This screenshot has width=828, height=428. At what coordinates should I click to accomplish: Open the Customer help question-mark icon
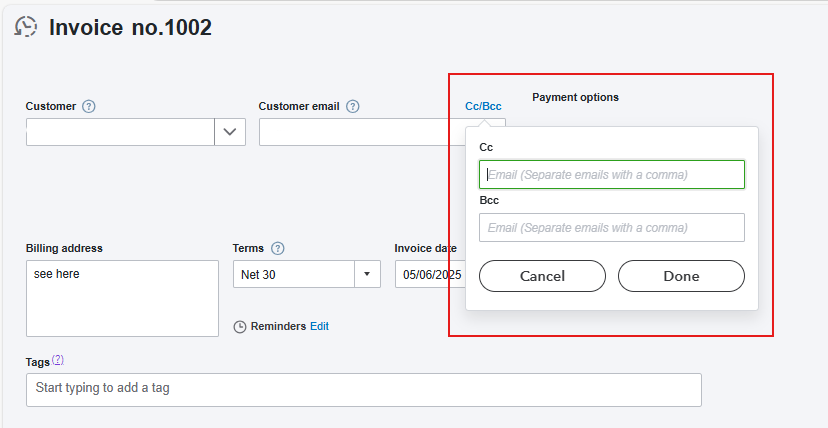tap(89, 107)
